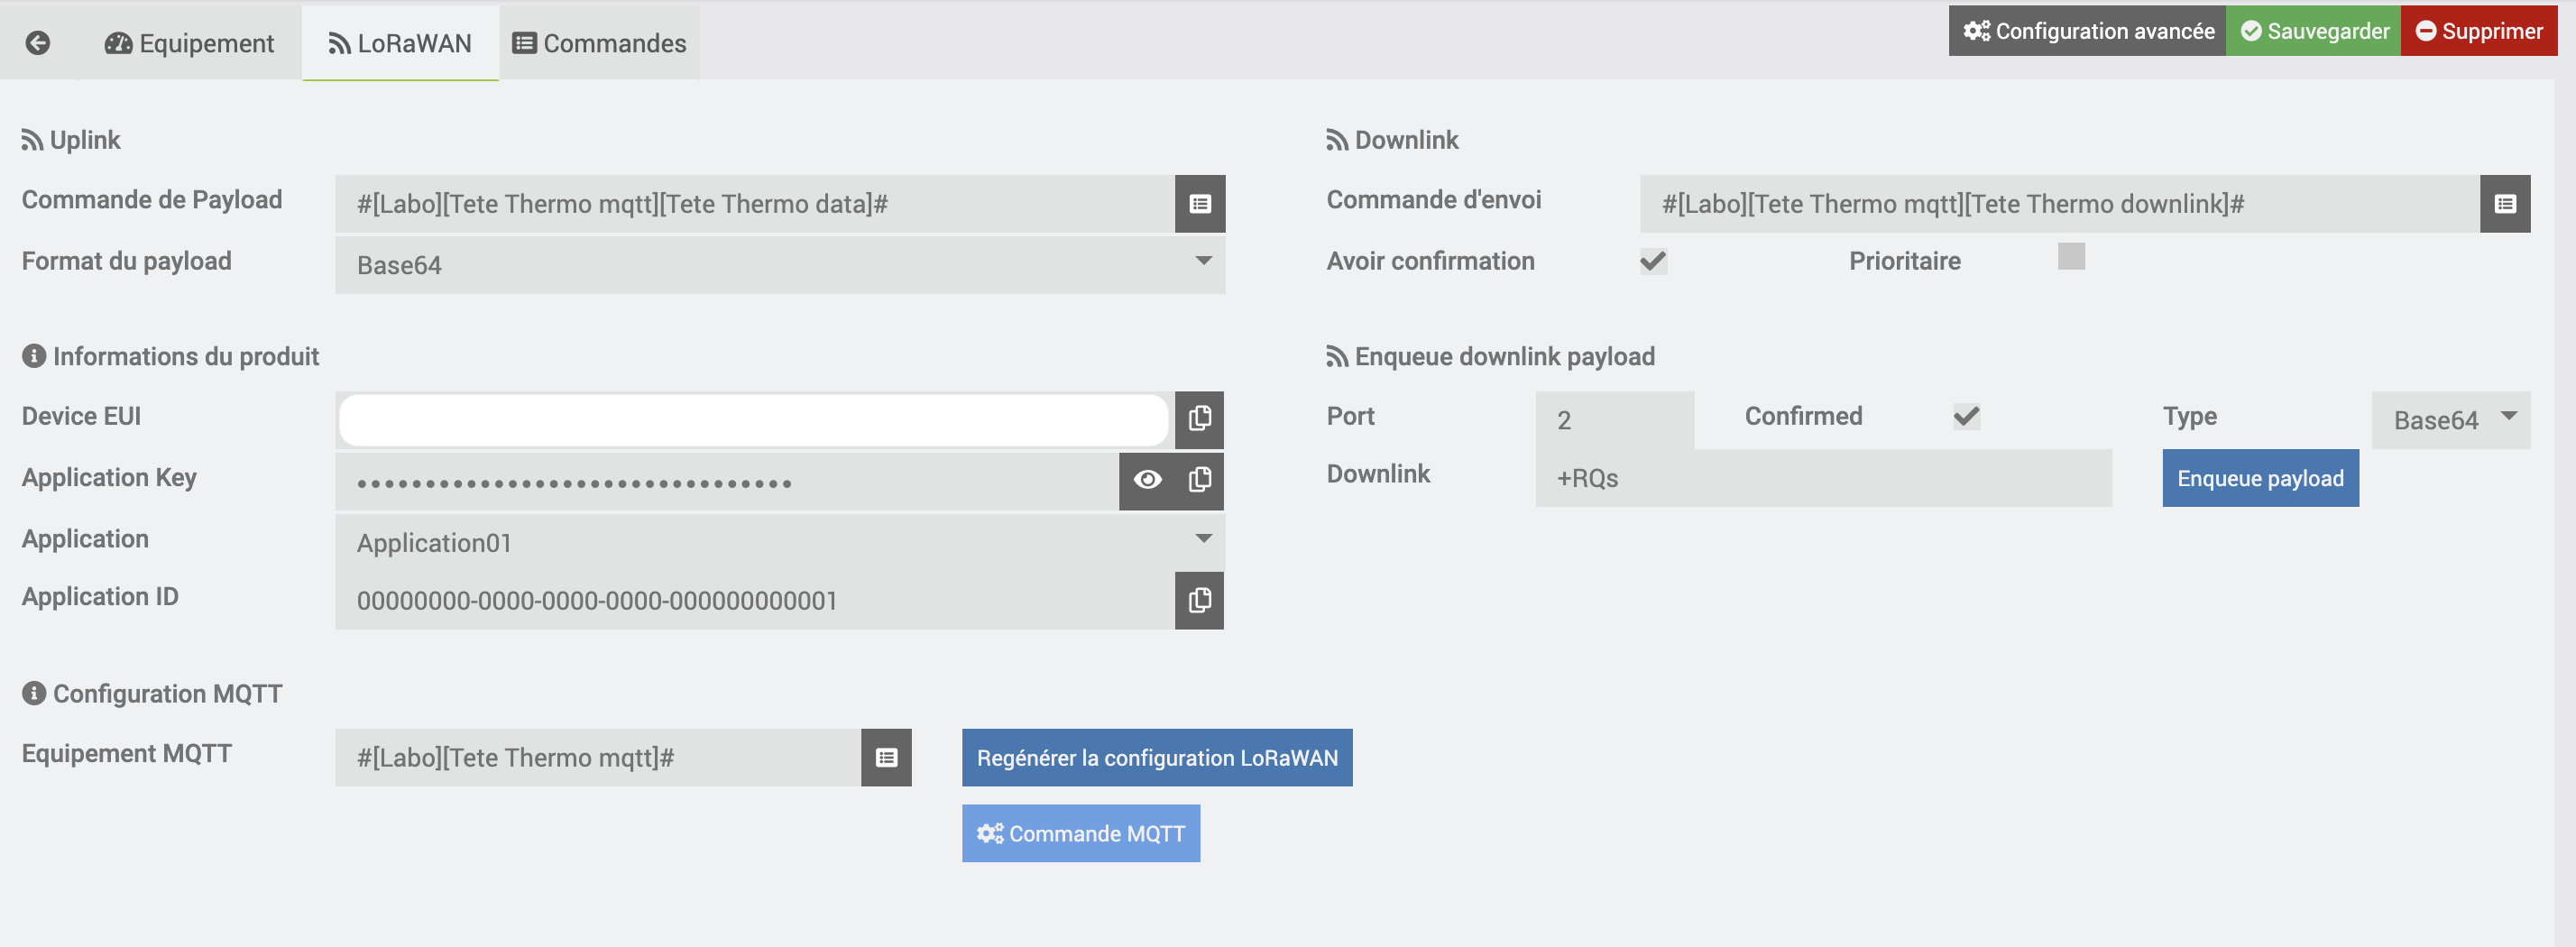
Task: Copy the Application Key
Action: 1199,481
